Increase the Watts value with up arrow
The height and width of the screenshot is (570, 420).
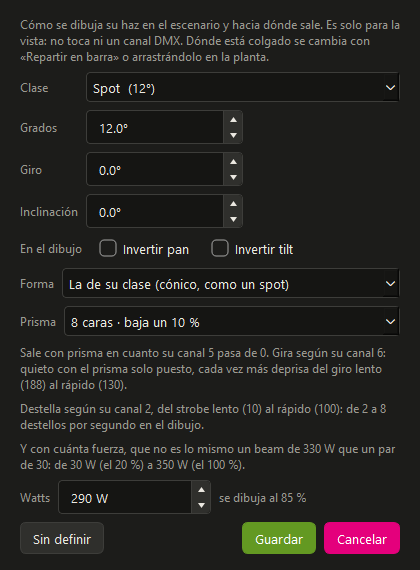point(201,490)
